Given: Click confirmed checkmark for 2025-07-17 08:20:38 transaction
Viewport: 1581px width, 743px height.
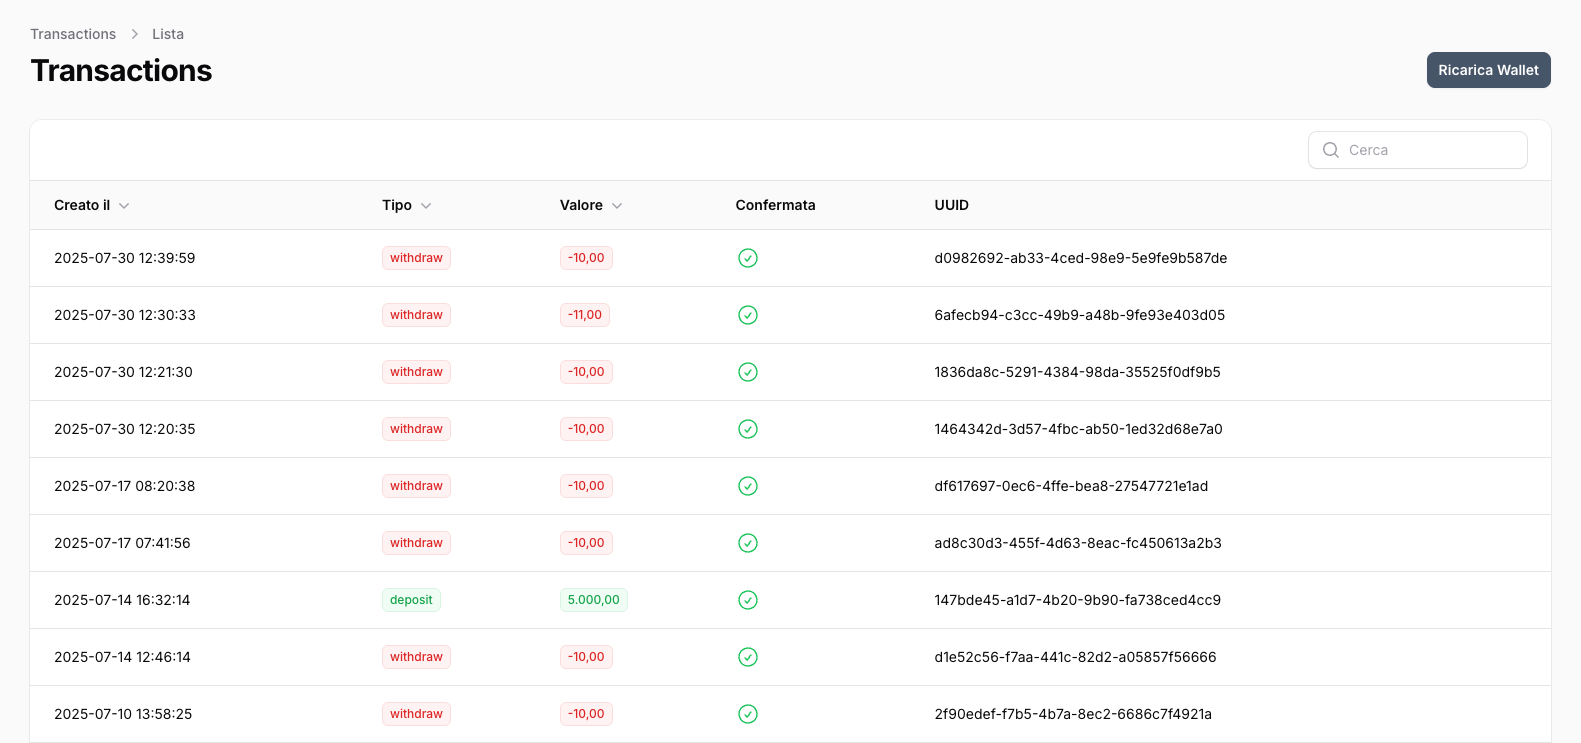Looking at the screenshot, I should point(747,486).
